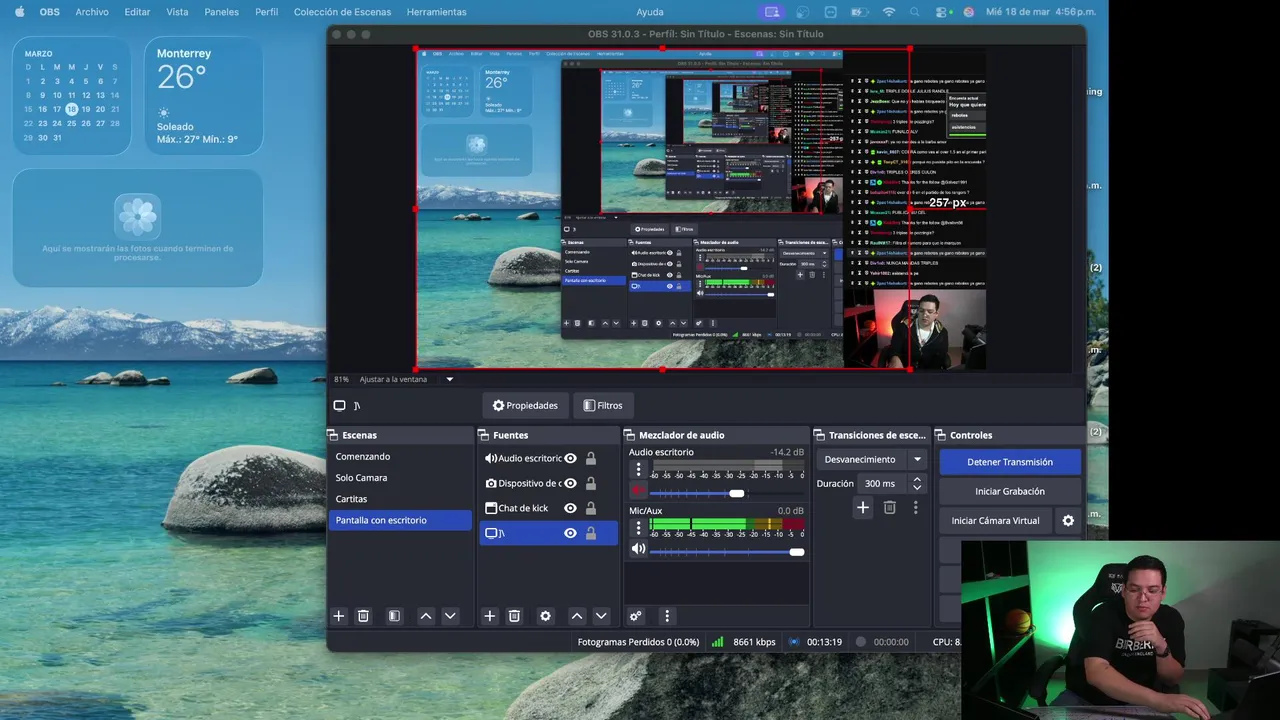The image size is (1280, 720).
Task: Click Duración 300 ms input field
Action: point(883,483)
